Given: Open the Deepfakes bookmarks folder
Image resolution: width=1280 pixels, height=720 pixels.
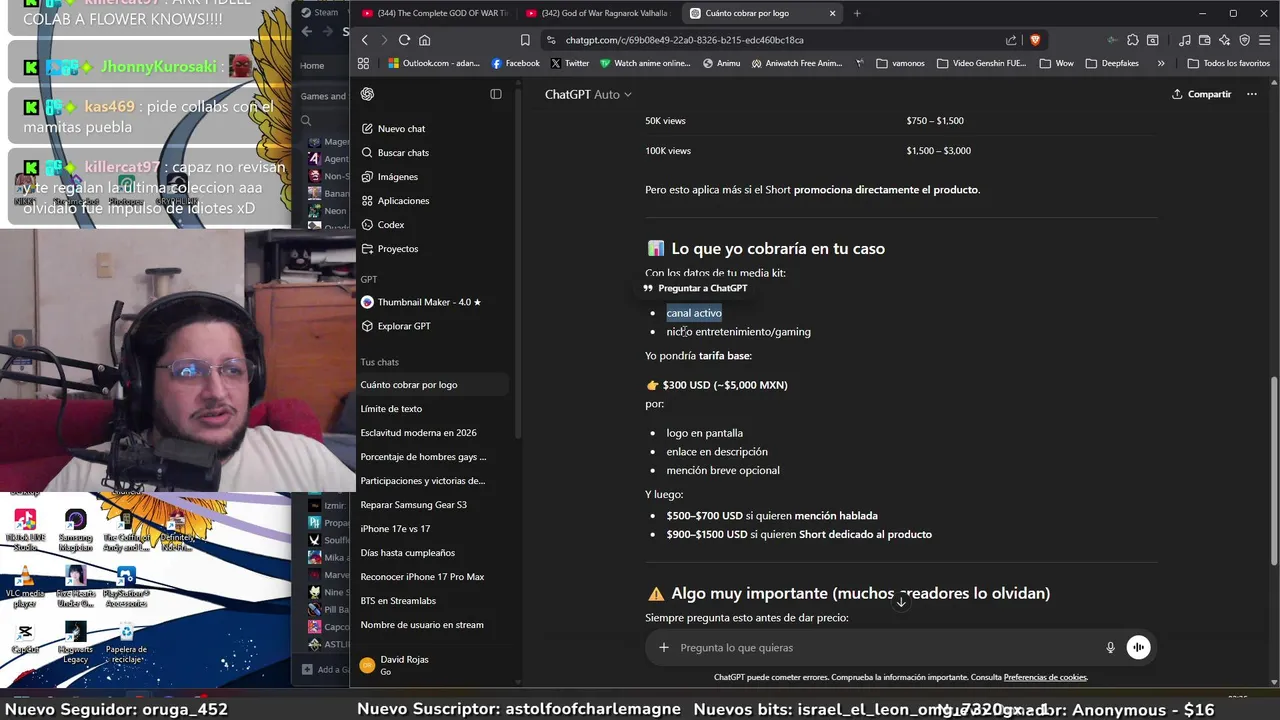Looking at the screenshot, I should (x=1112, y=63).
